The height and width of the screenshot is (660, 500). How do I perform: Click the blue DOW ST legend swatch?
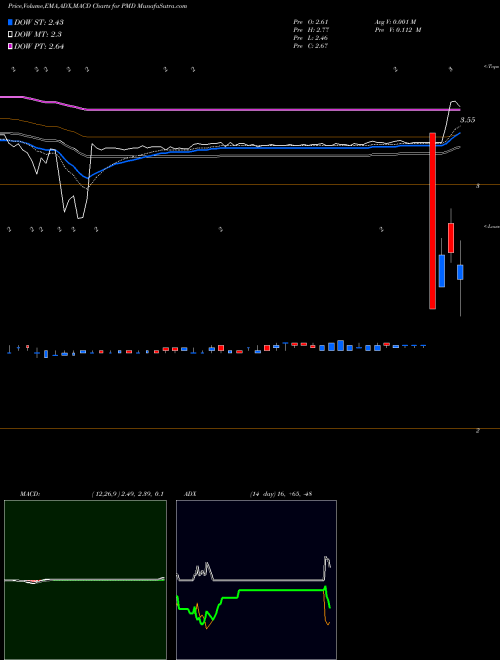[11, 22]
